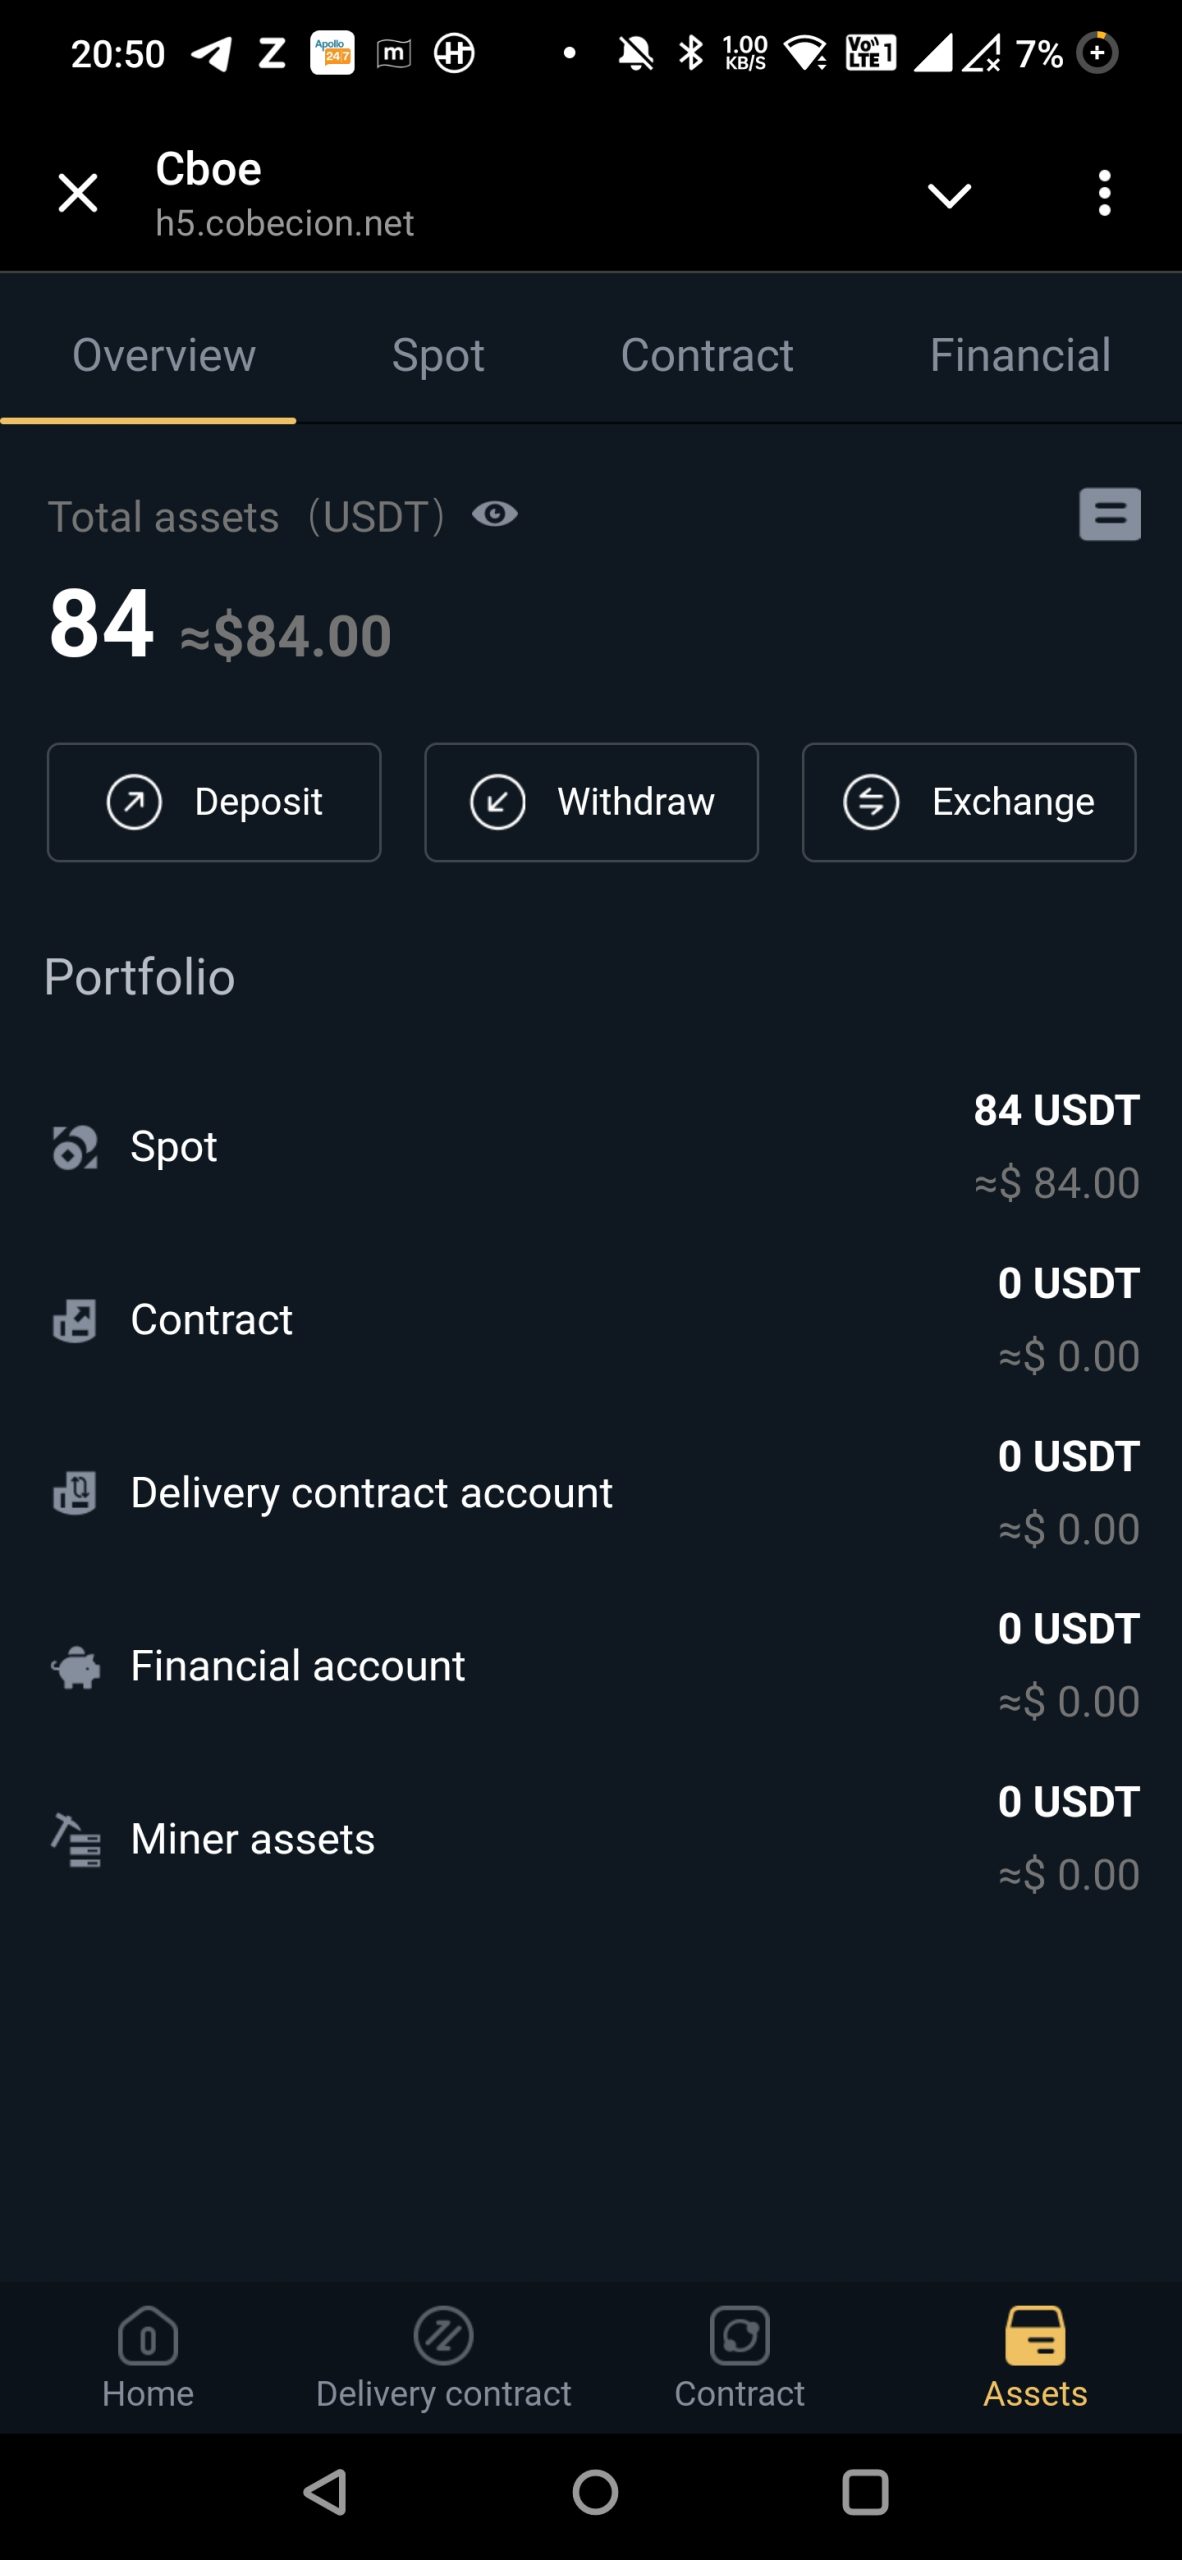Open the Spot portfolio row
1182x2560 pixels.
coord(590,1147)
